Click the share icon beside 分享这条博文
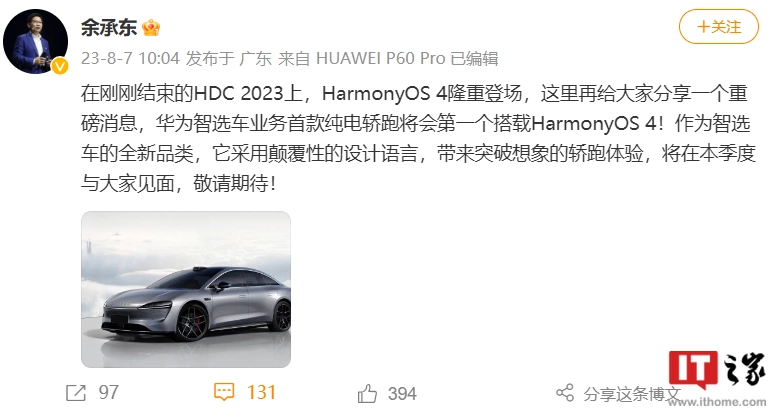The image size is (778, 418). pos(565,393)
